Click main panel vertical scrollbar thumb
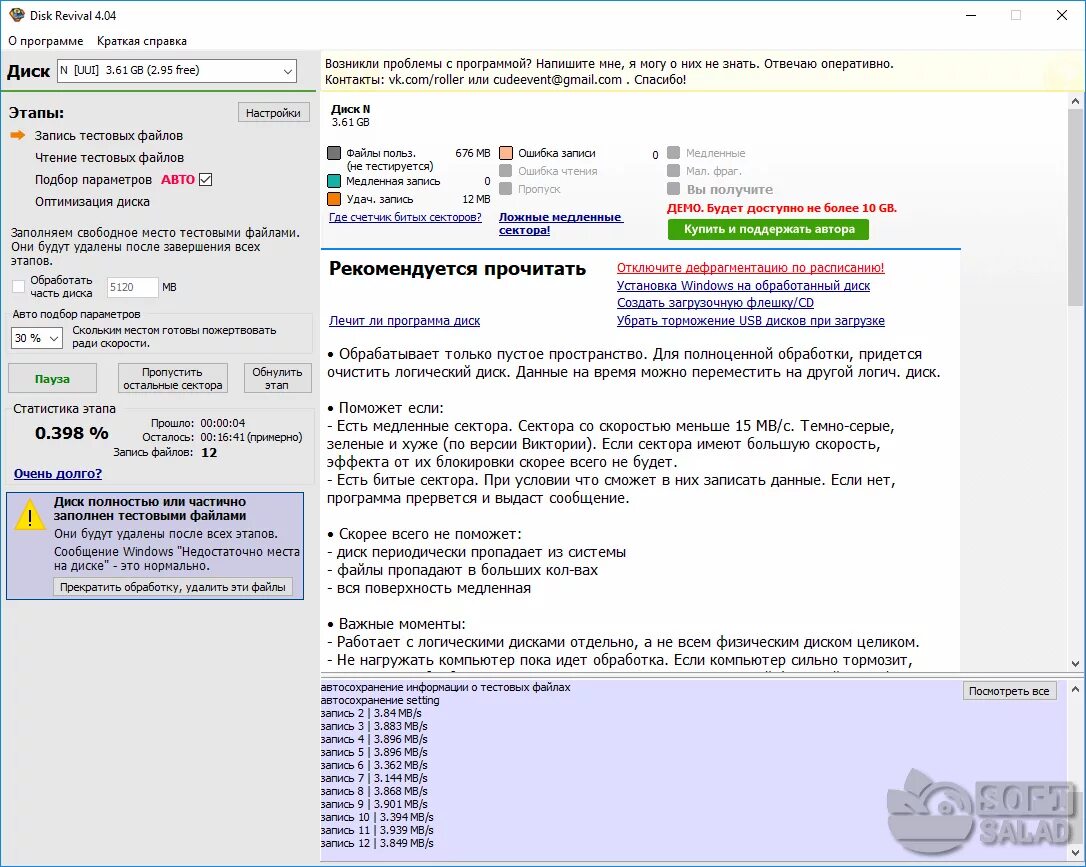Screen dimensions: 1086x867 [x=1075, y=208]
